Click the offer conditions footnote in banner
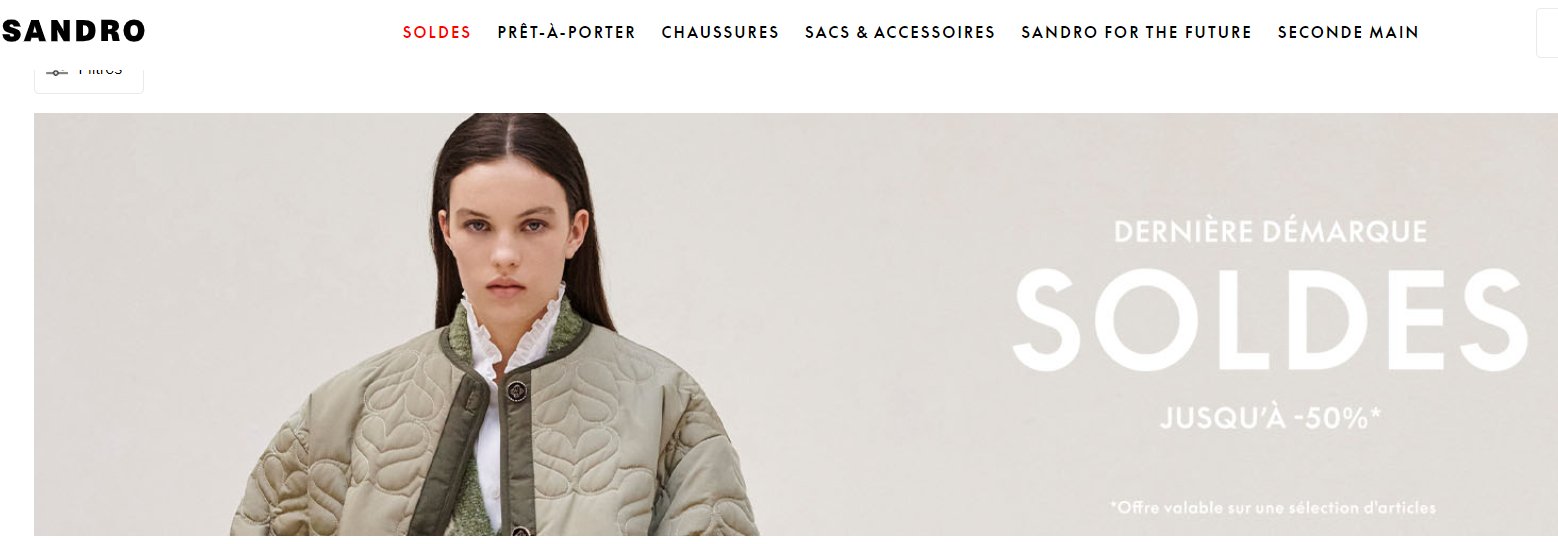1558x544 pixels. [x=1272, y=508]
